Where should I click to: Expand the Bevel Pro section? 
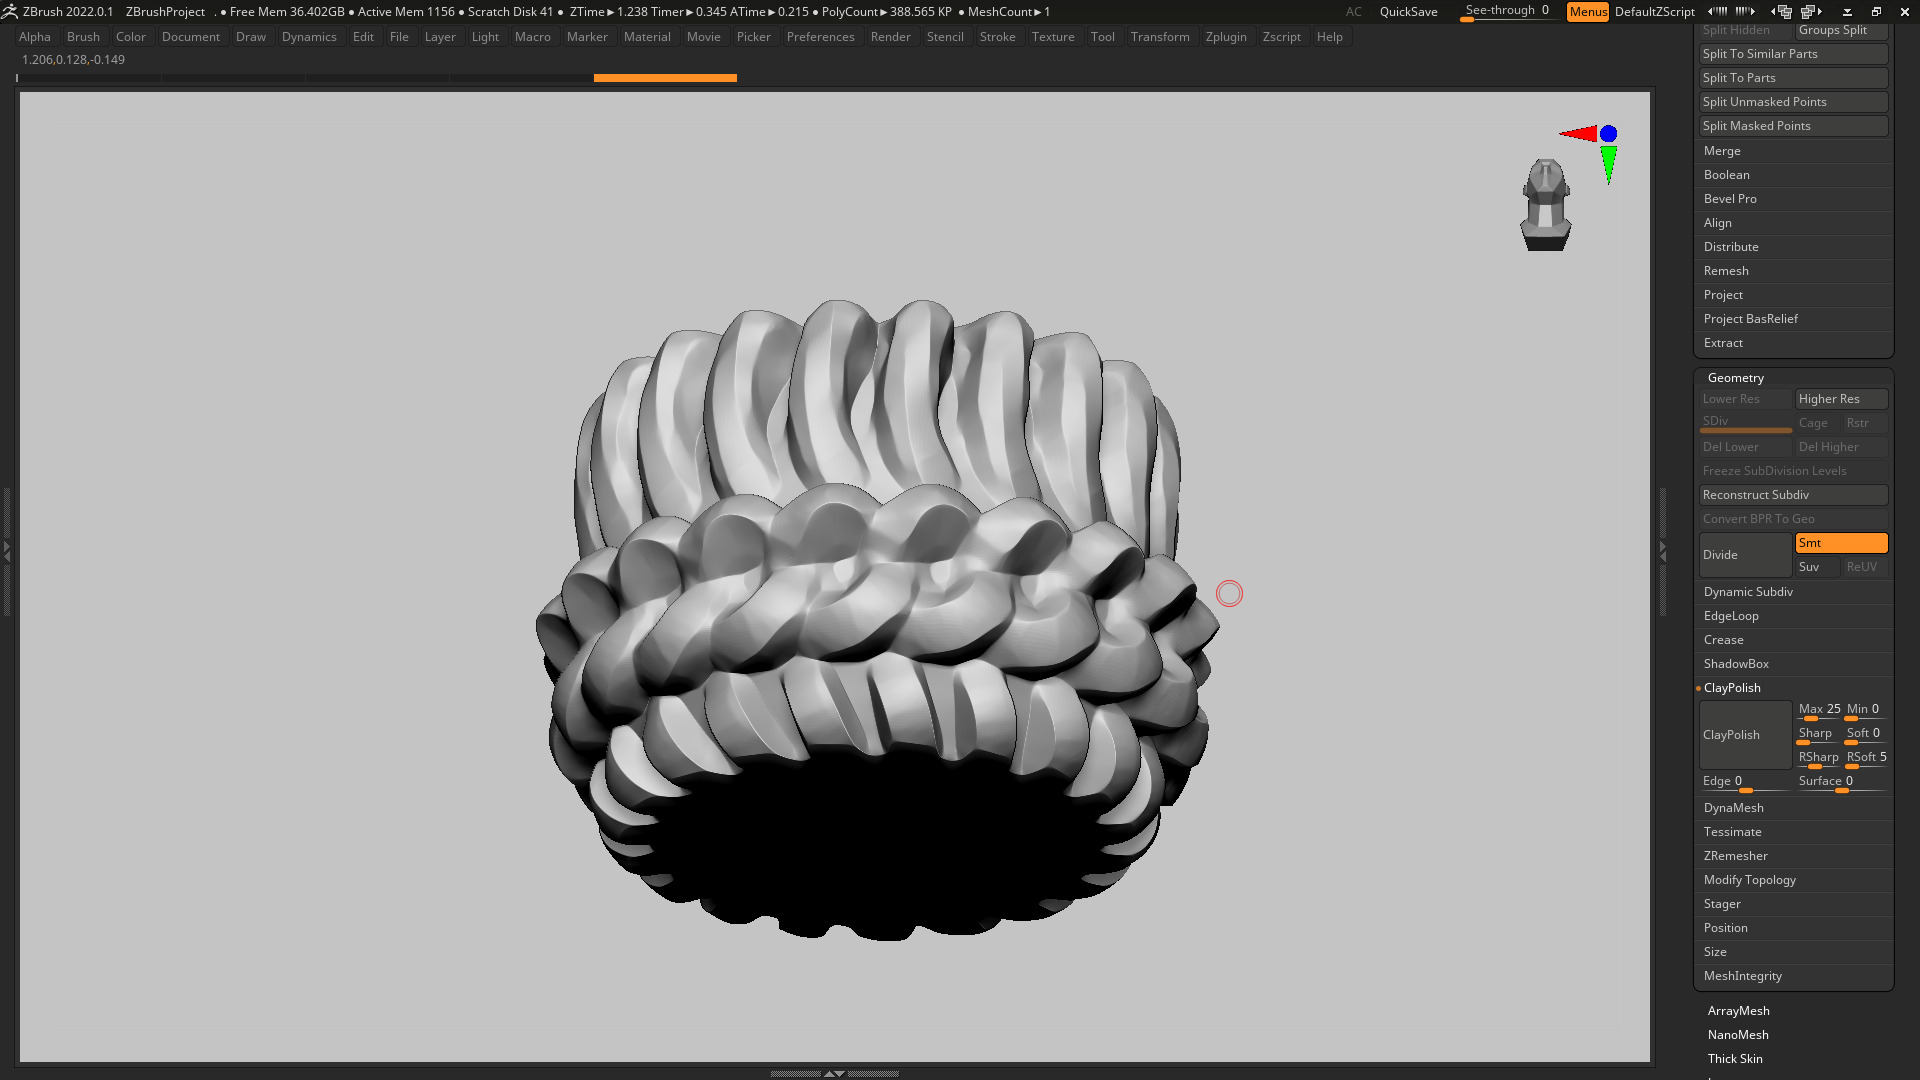[1730, 199]
